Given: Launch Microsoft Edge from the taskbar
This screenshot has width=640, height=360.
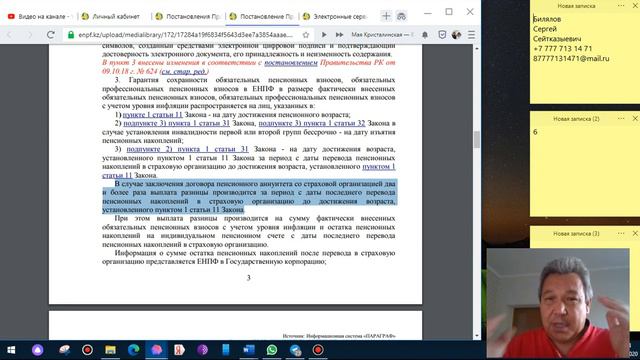Looking at the screenshot, I should (x=133, y=350).
